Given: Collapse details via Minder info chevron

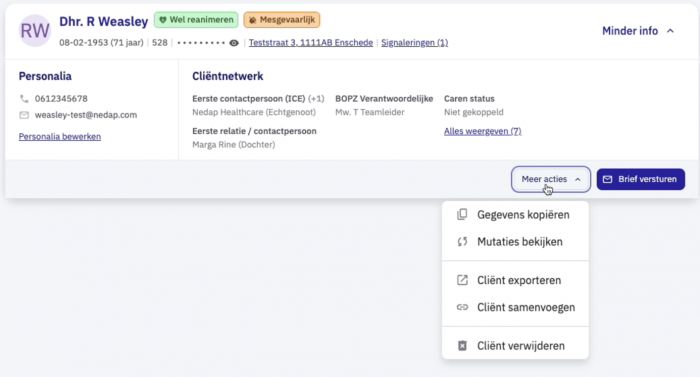Looking at the screenshot, I should click(670, 31).
